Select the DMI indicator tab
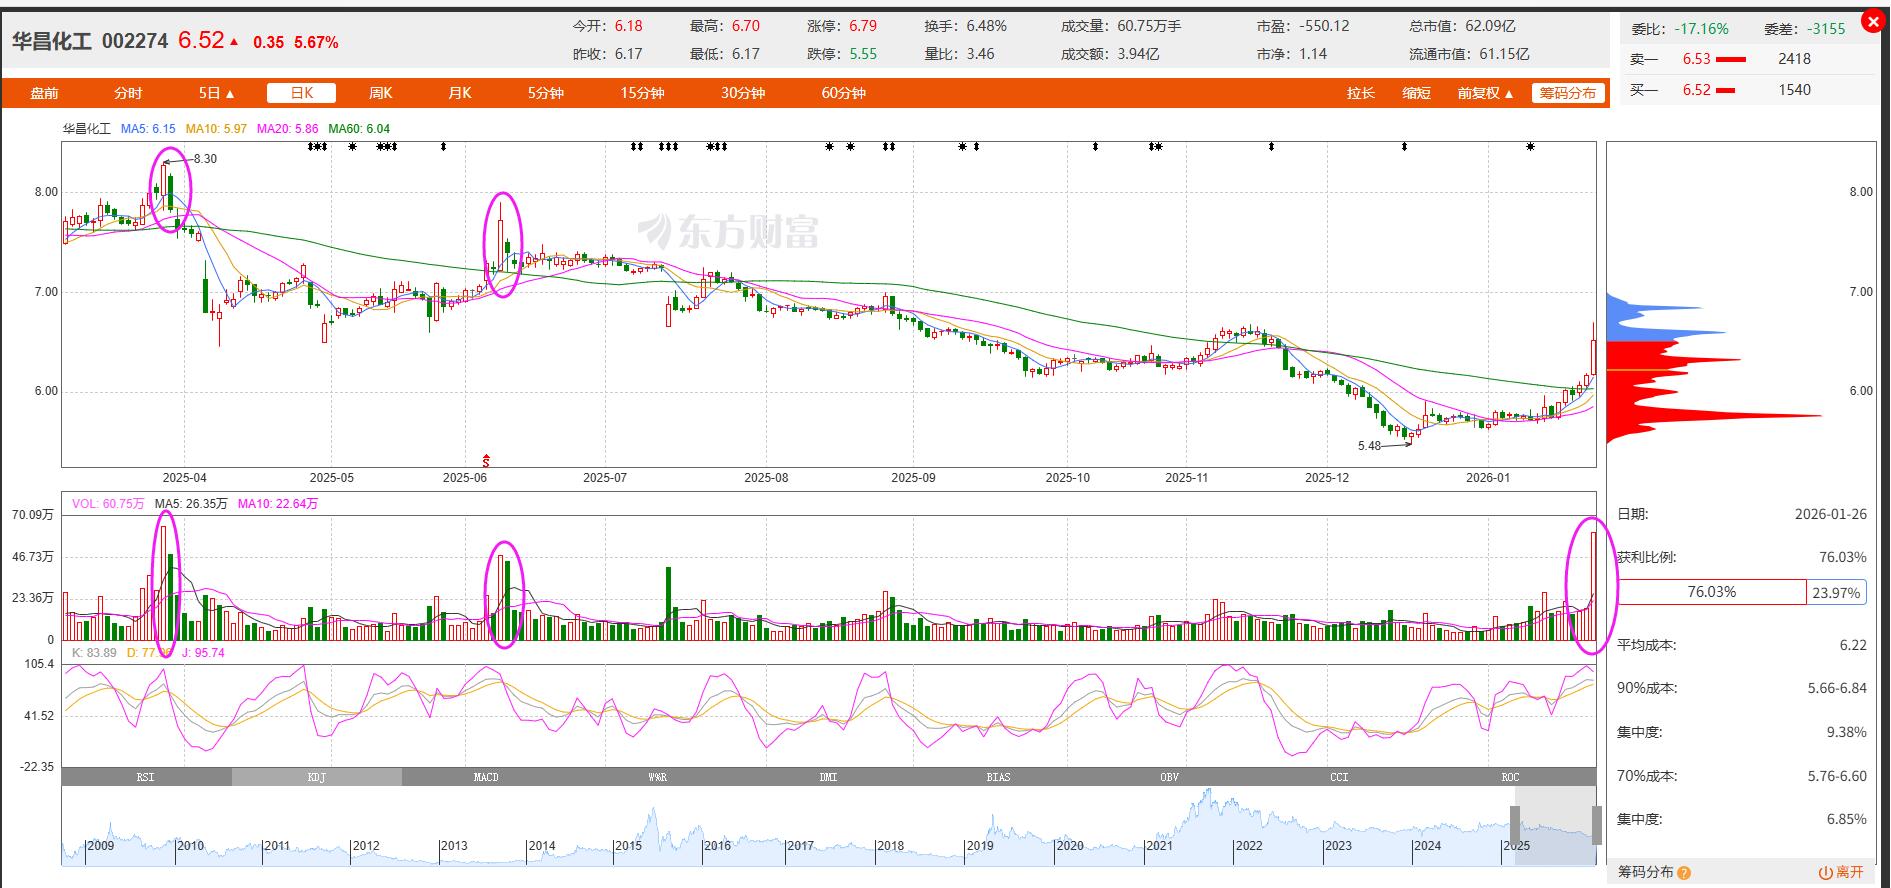The height and width of the screenshot is (888, 1891). tap(828, 777)
